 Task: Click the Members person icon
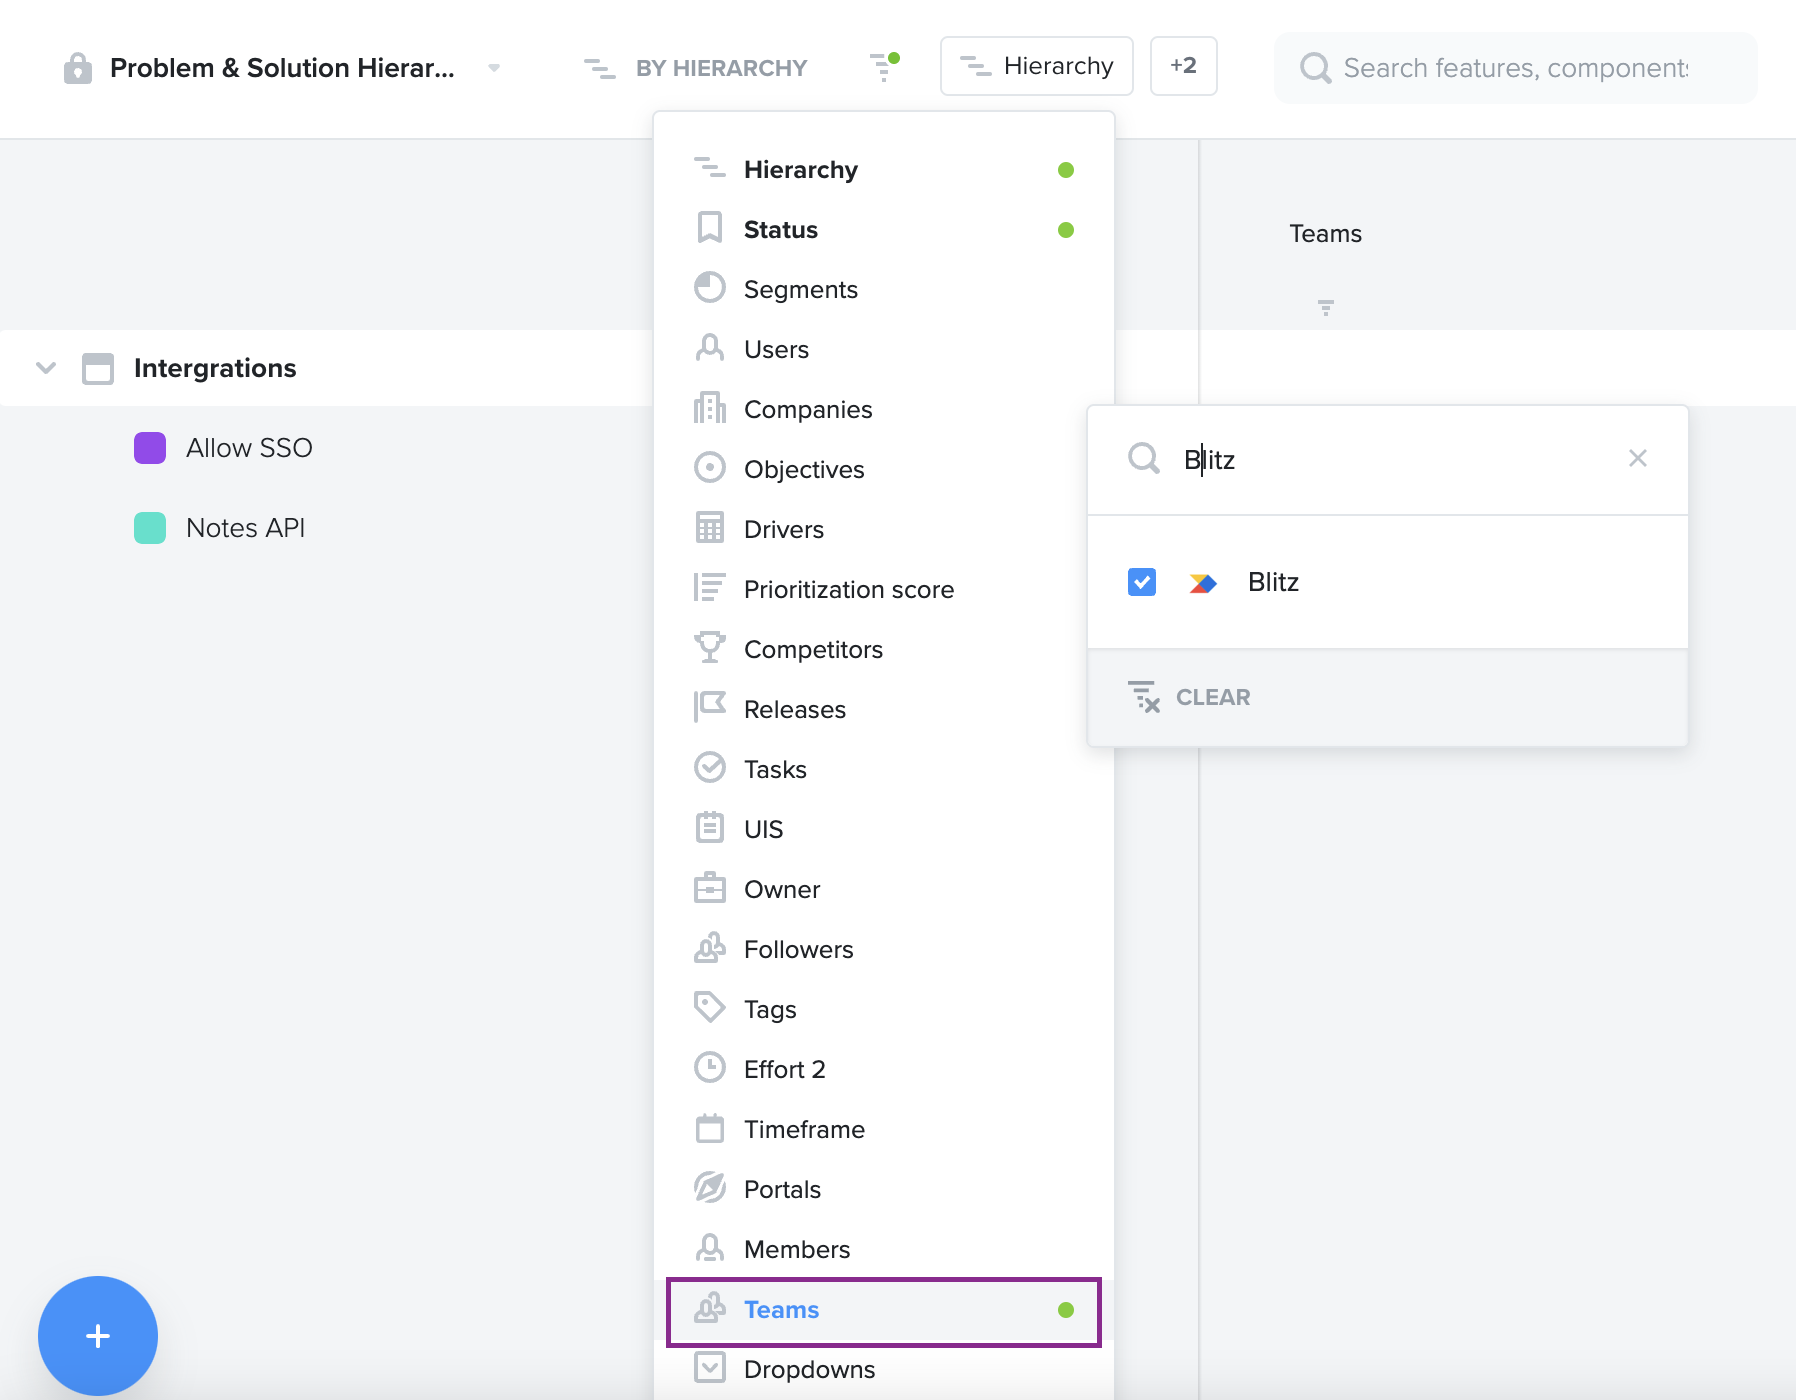710,1248
